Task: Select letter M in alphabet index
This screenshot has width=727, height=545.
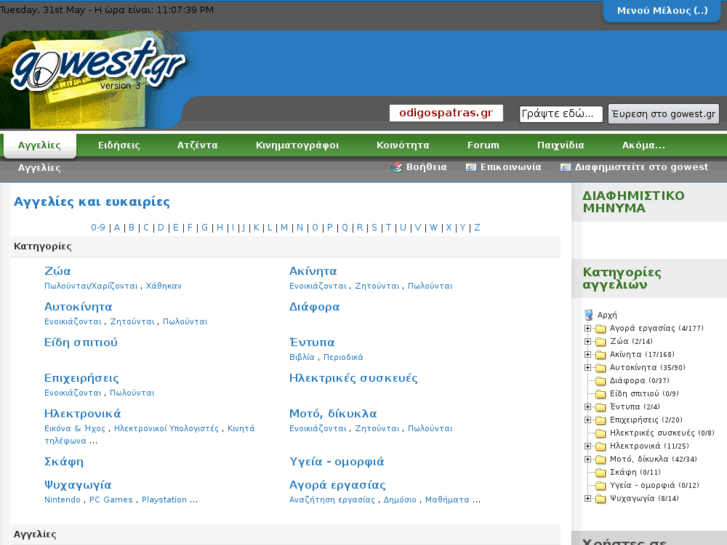Action: click(284, 227)
